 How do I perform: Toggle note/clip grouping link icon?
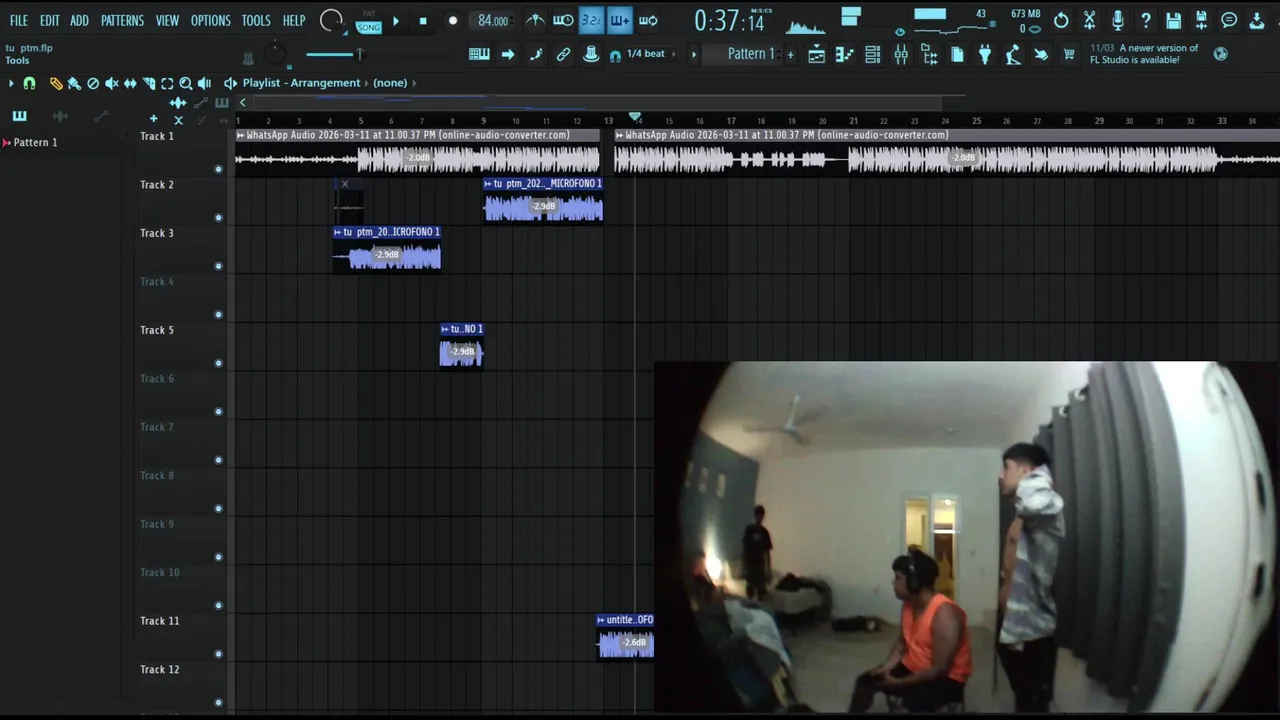click(563, 54)
